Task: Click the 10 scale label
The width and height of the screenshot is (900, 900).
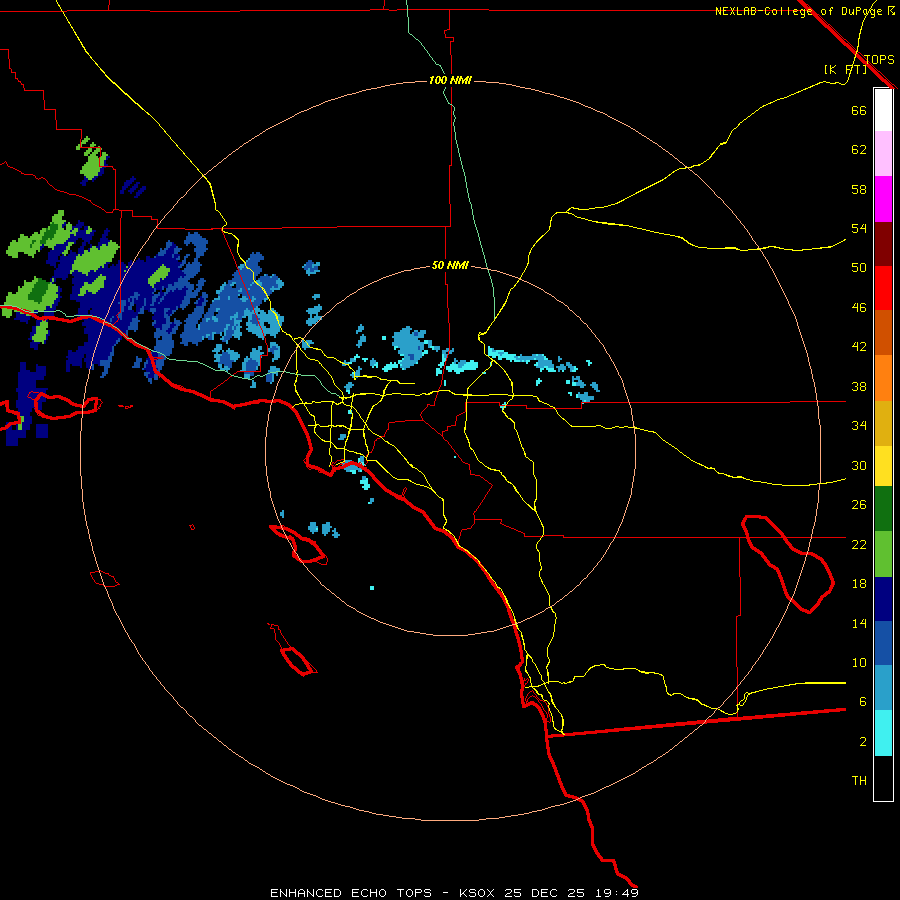Action: [859, 662]
